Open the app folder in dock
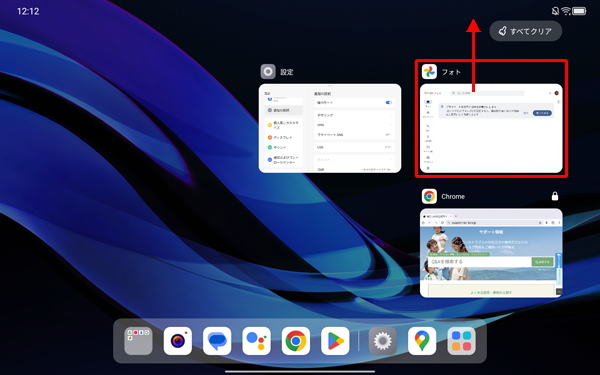Image resolution: width=600 pixels, height=375 pixels. (x=138, y=341)
